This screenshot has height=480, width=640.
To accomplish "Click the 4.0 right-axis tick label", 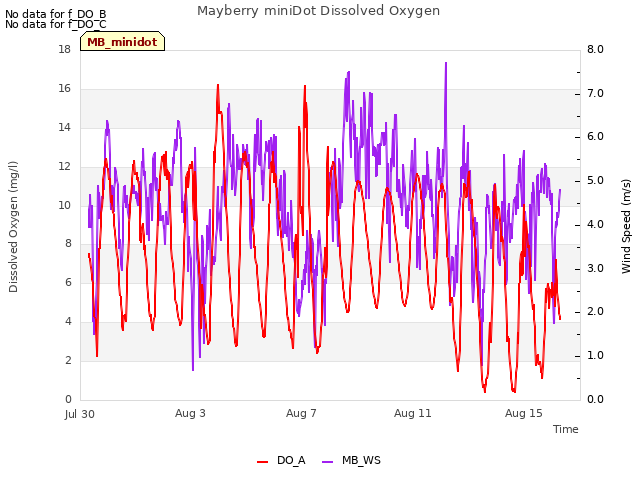I will pos(595,224).
